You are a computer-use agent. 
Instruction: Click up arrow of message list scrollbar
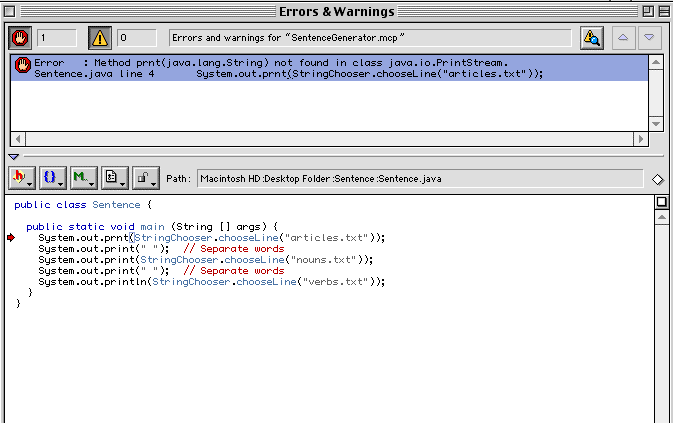click(x=656, y=63)
